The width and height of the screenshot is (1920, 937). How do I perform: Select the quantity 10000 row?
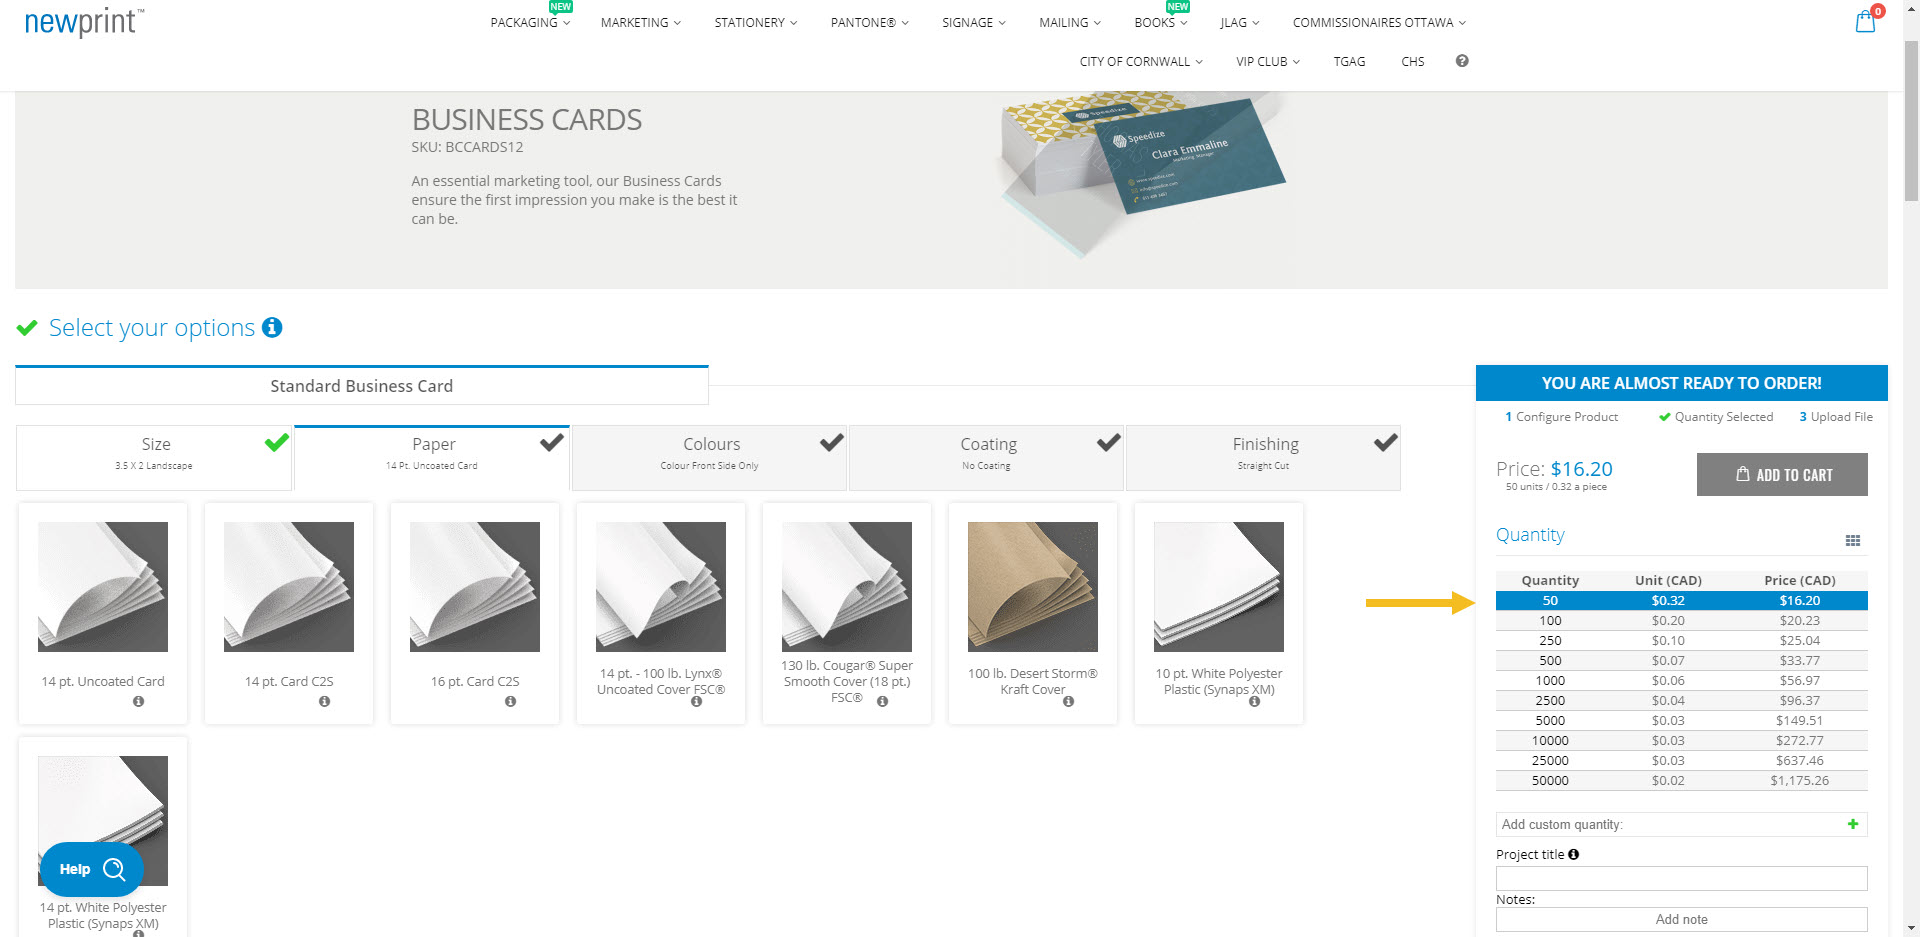click(x=1682, y=740)
